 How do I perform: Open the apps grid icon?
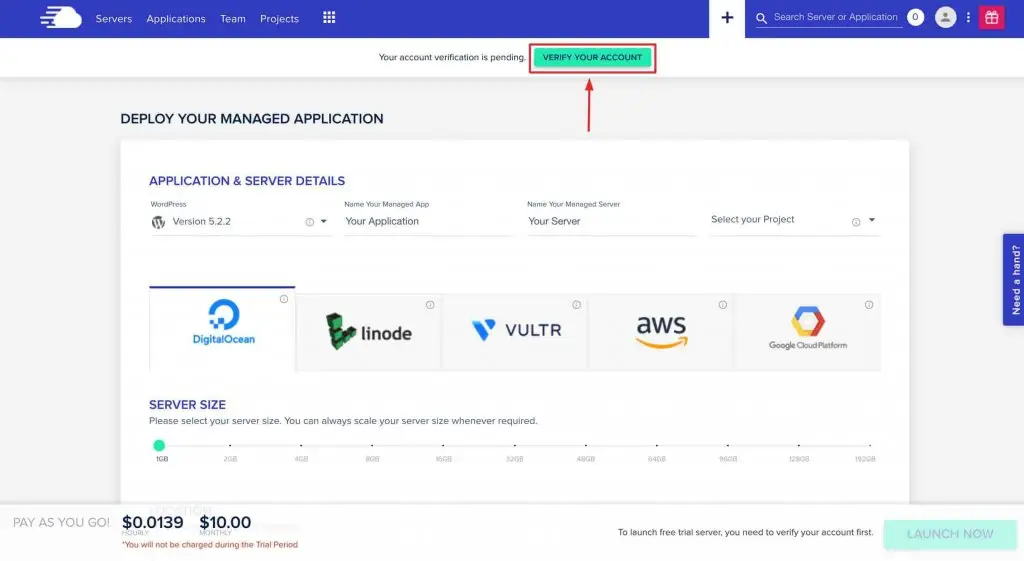click(329, 18)
